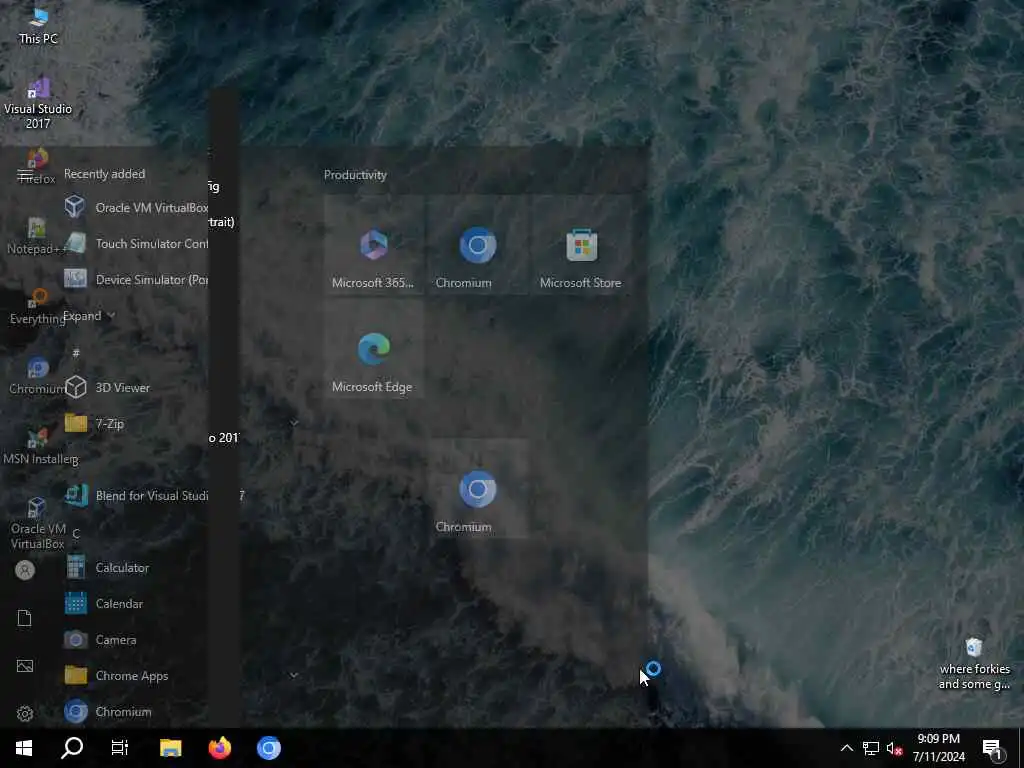Expand the Recently added list
The width and height of the screenshot is (1024, 768).
[89, 316]
